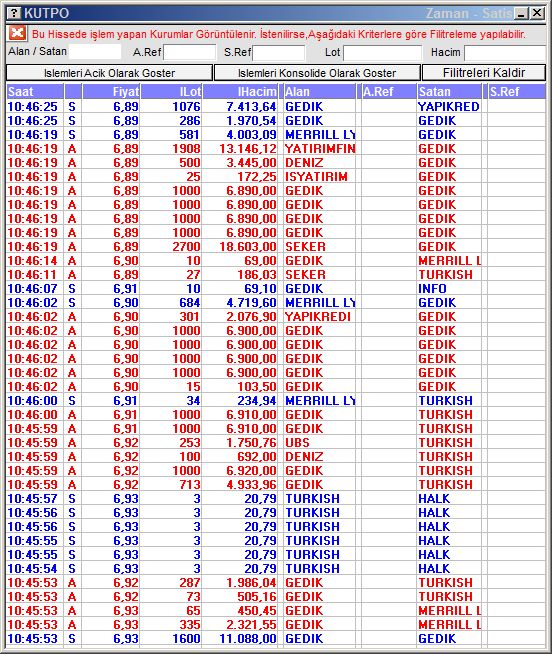Sort by the ILot column header
The height and width of the screenshot is (654, 552).
tap(171, 91)
